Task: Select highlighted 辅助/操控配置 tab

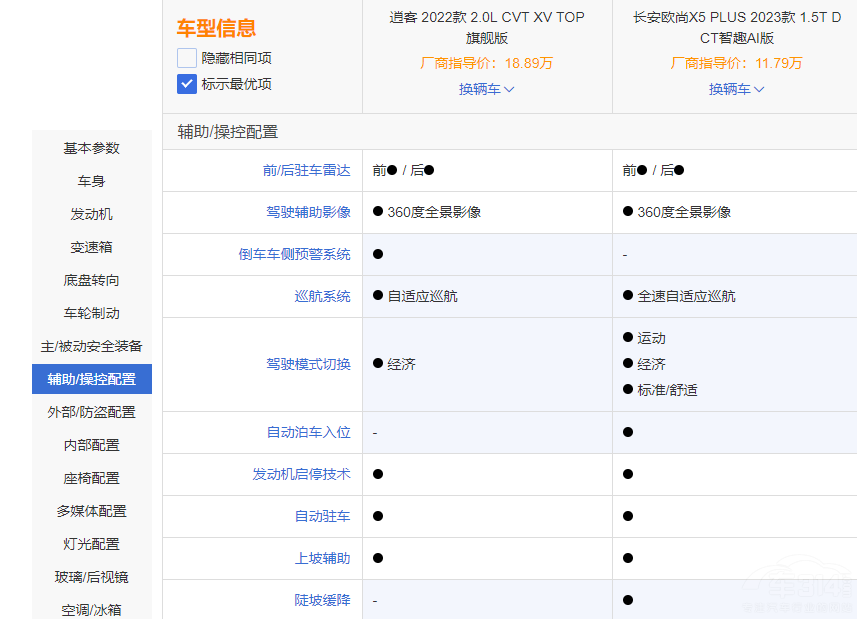Action: click(x=92, y=379)
